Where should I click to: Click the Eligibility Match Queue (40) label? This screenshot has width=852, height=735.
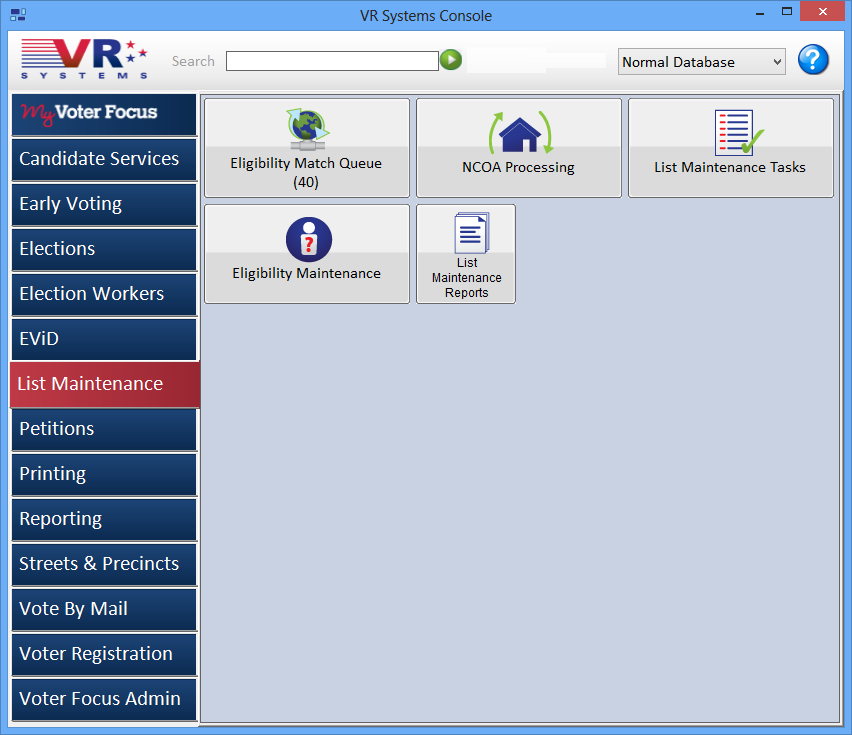[306, 173]
